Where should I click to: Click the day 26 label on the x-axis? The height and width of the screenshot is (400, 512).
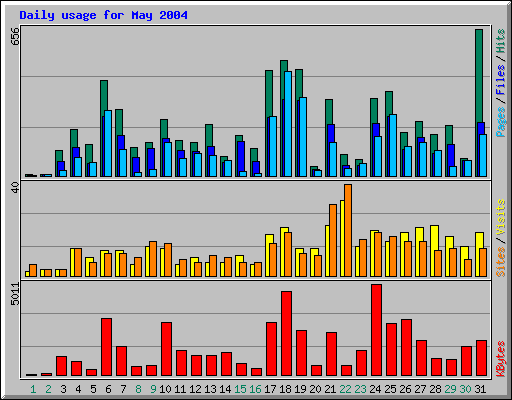pos(405,389)
